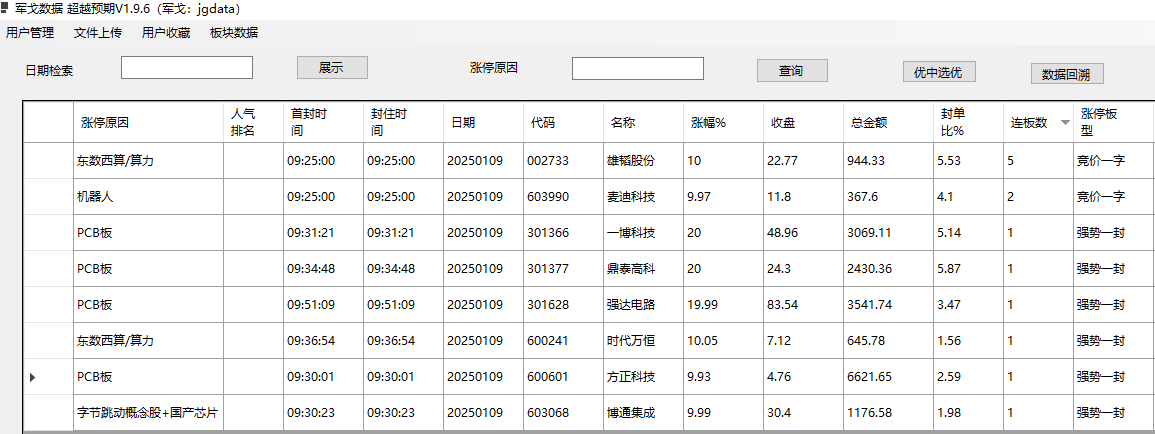Open the 板块数据 menu
Viewport: 1155px width, 434px height.
tap(234, 32)
